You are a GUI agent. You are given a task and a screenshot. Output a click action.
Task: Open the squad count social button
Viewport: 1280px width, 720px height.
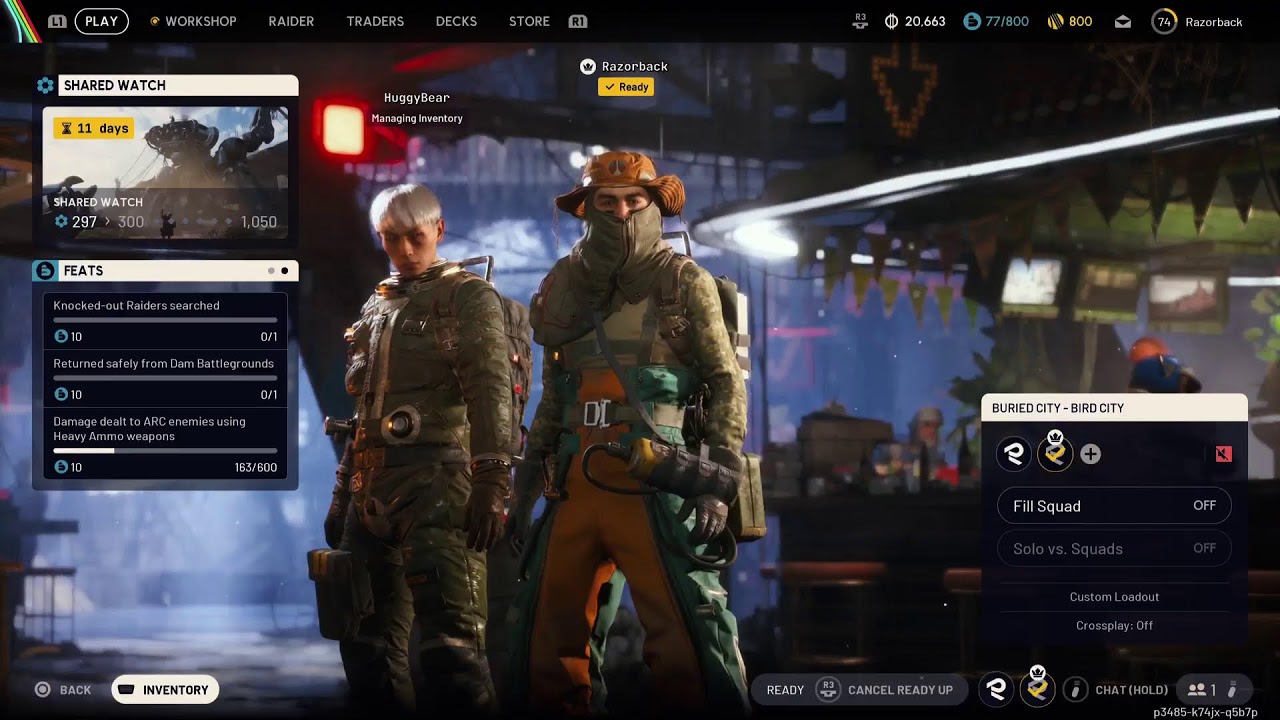(x=1213, y=689)
